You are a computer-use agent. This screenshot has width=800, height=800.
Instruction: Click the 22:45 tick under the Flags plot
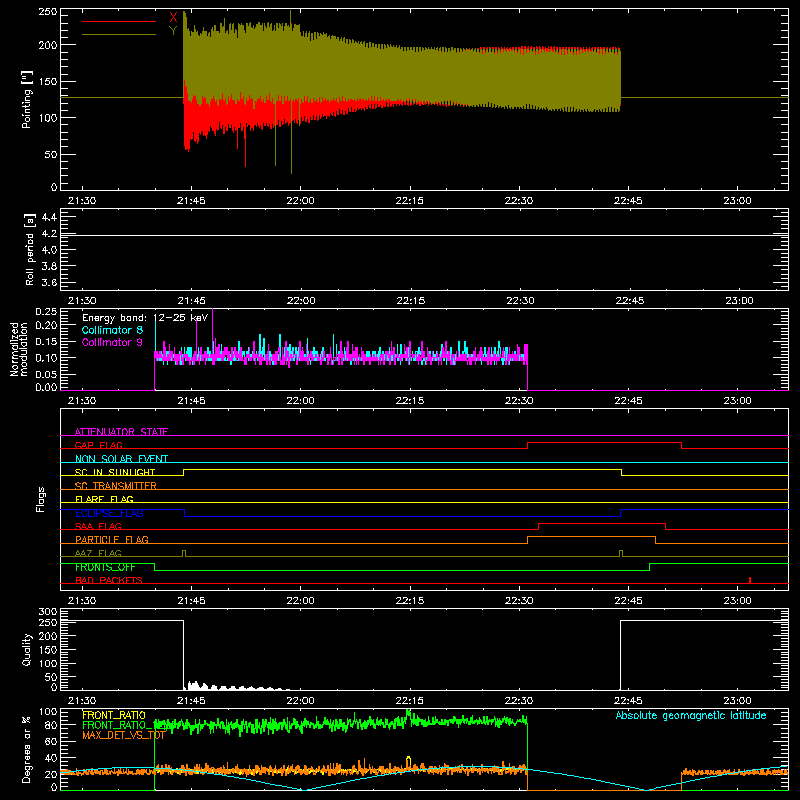[628, 601]
